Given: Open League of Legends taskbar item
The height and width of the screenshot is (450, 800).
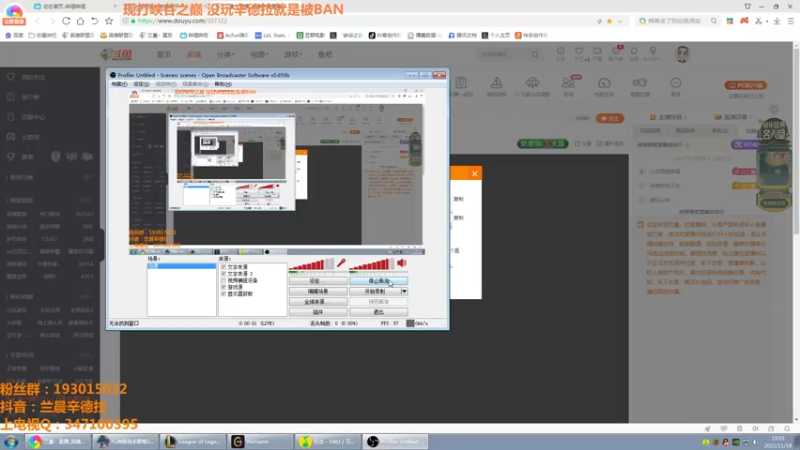Looking at the screenshot, I should click(192, 441).
